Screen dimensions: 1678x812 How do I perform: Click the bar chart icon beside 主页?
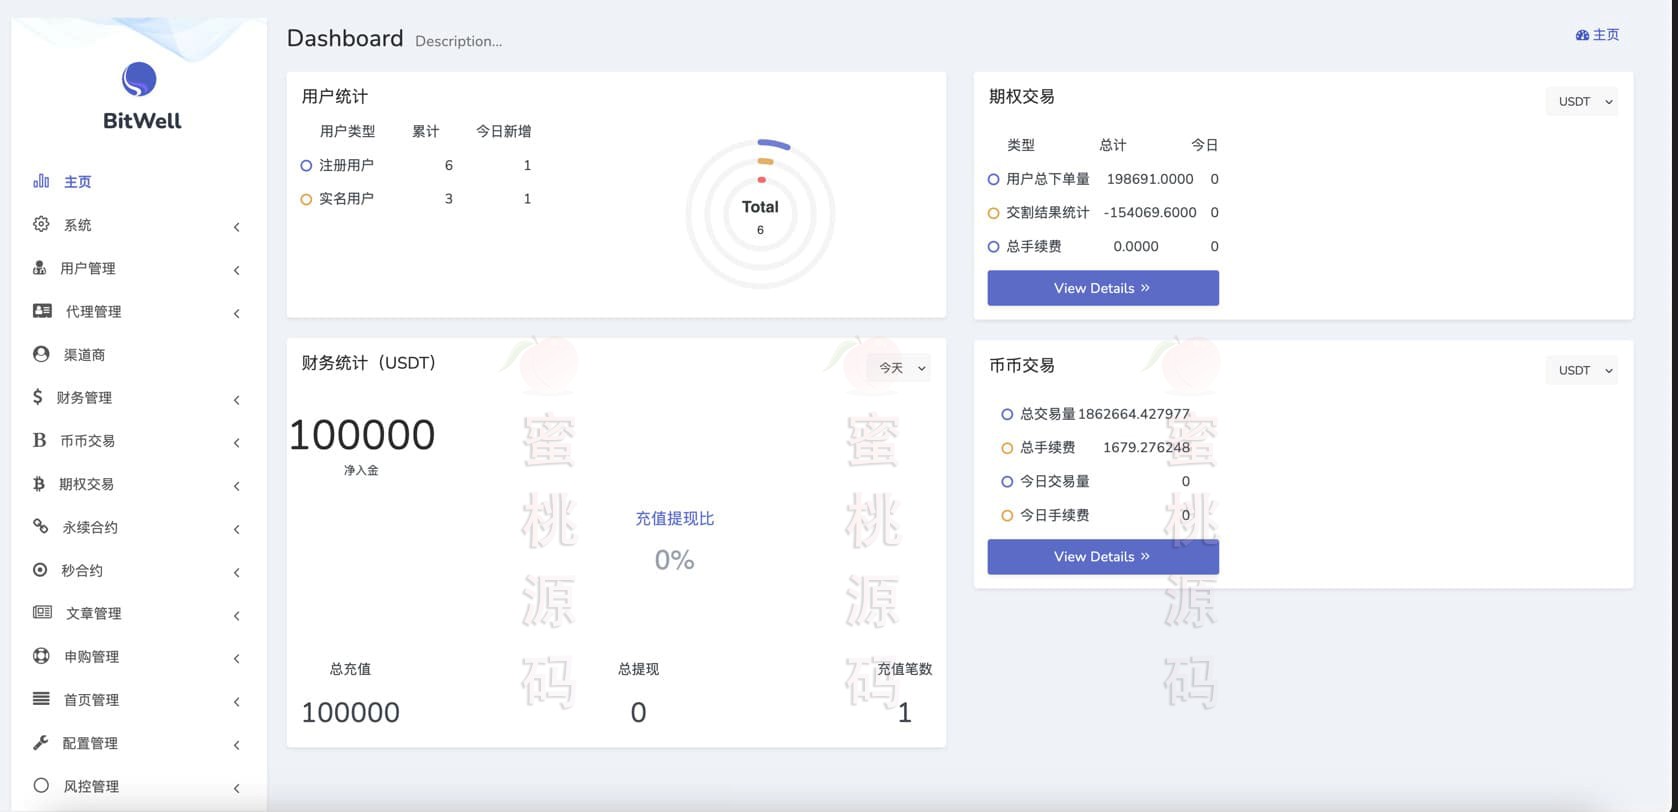click(41, 181)
